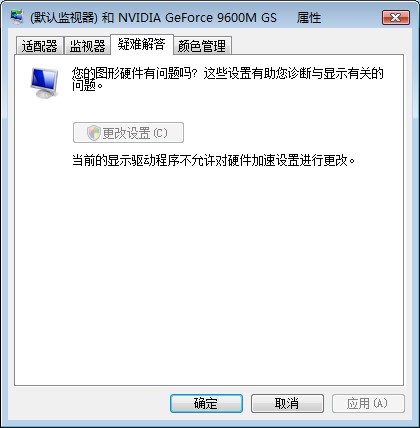Click the blue monitor icon in the panel
The width and height of the screenshot is (420, 428).
pyautogui.click(x=44, y=83)
